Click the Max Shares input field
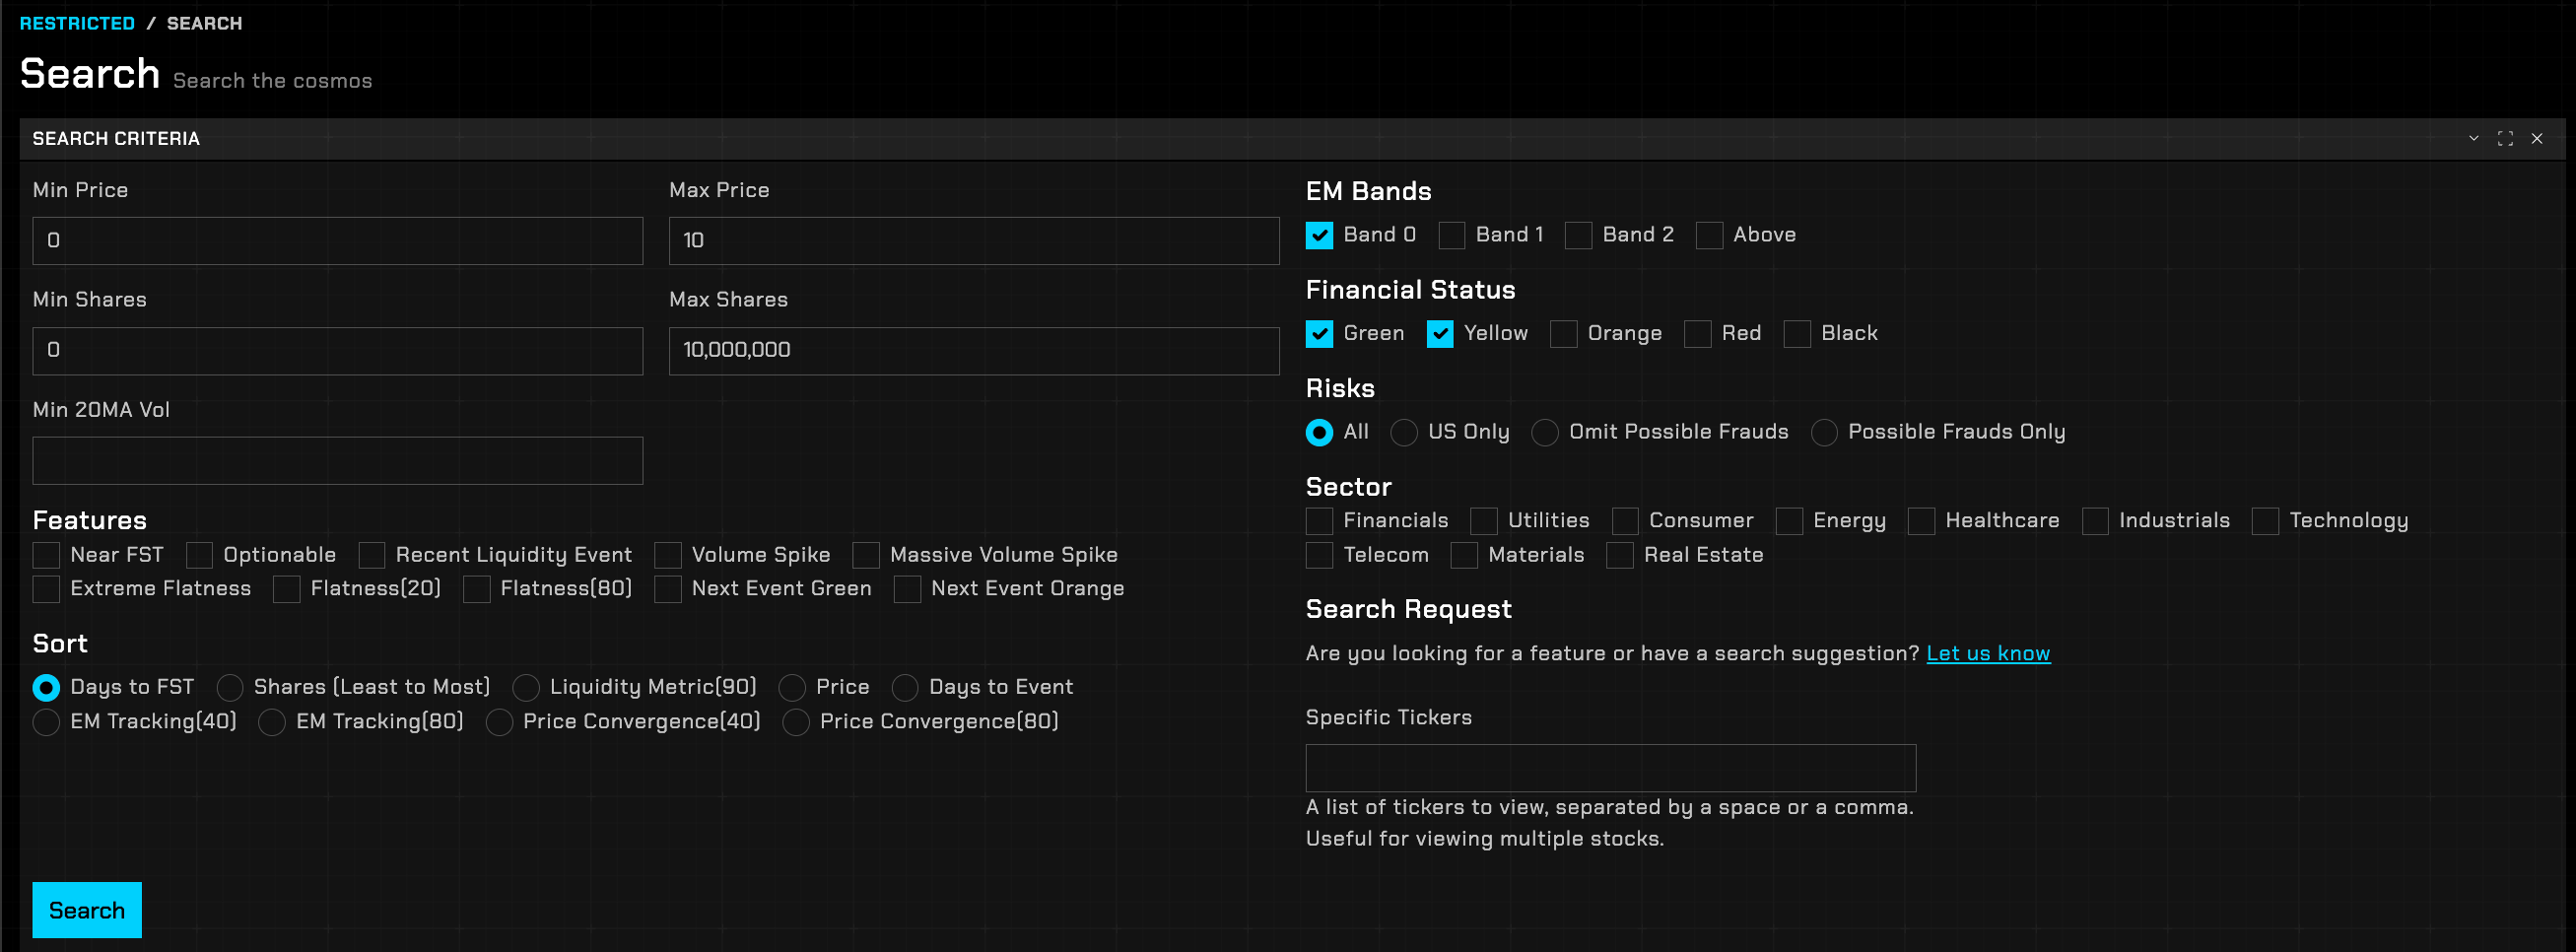The width and height of the screenshot is (2576, 952). (974, 351)
